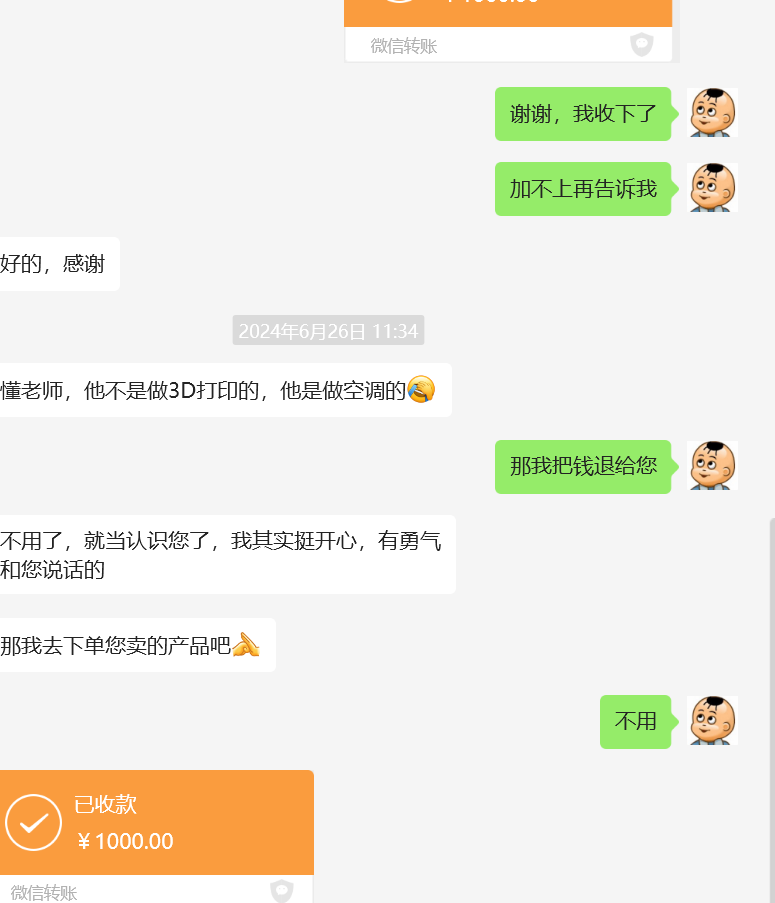Viewport: 775px width, 903px height.
Task: Click the crying-laughing emoji in the message
Action: 421,389
